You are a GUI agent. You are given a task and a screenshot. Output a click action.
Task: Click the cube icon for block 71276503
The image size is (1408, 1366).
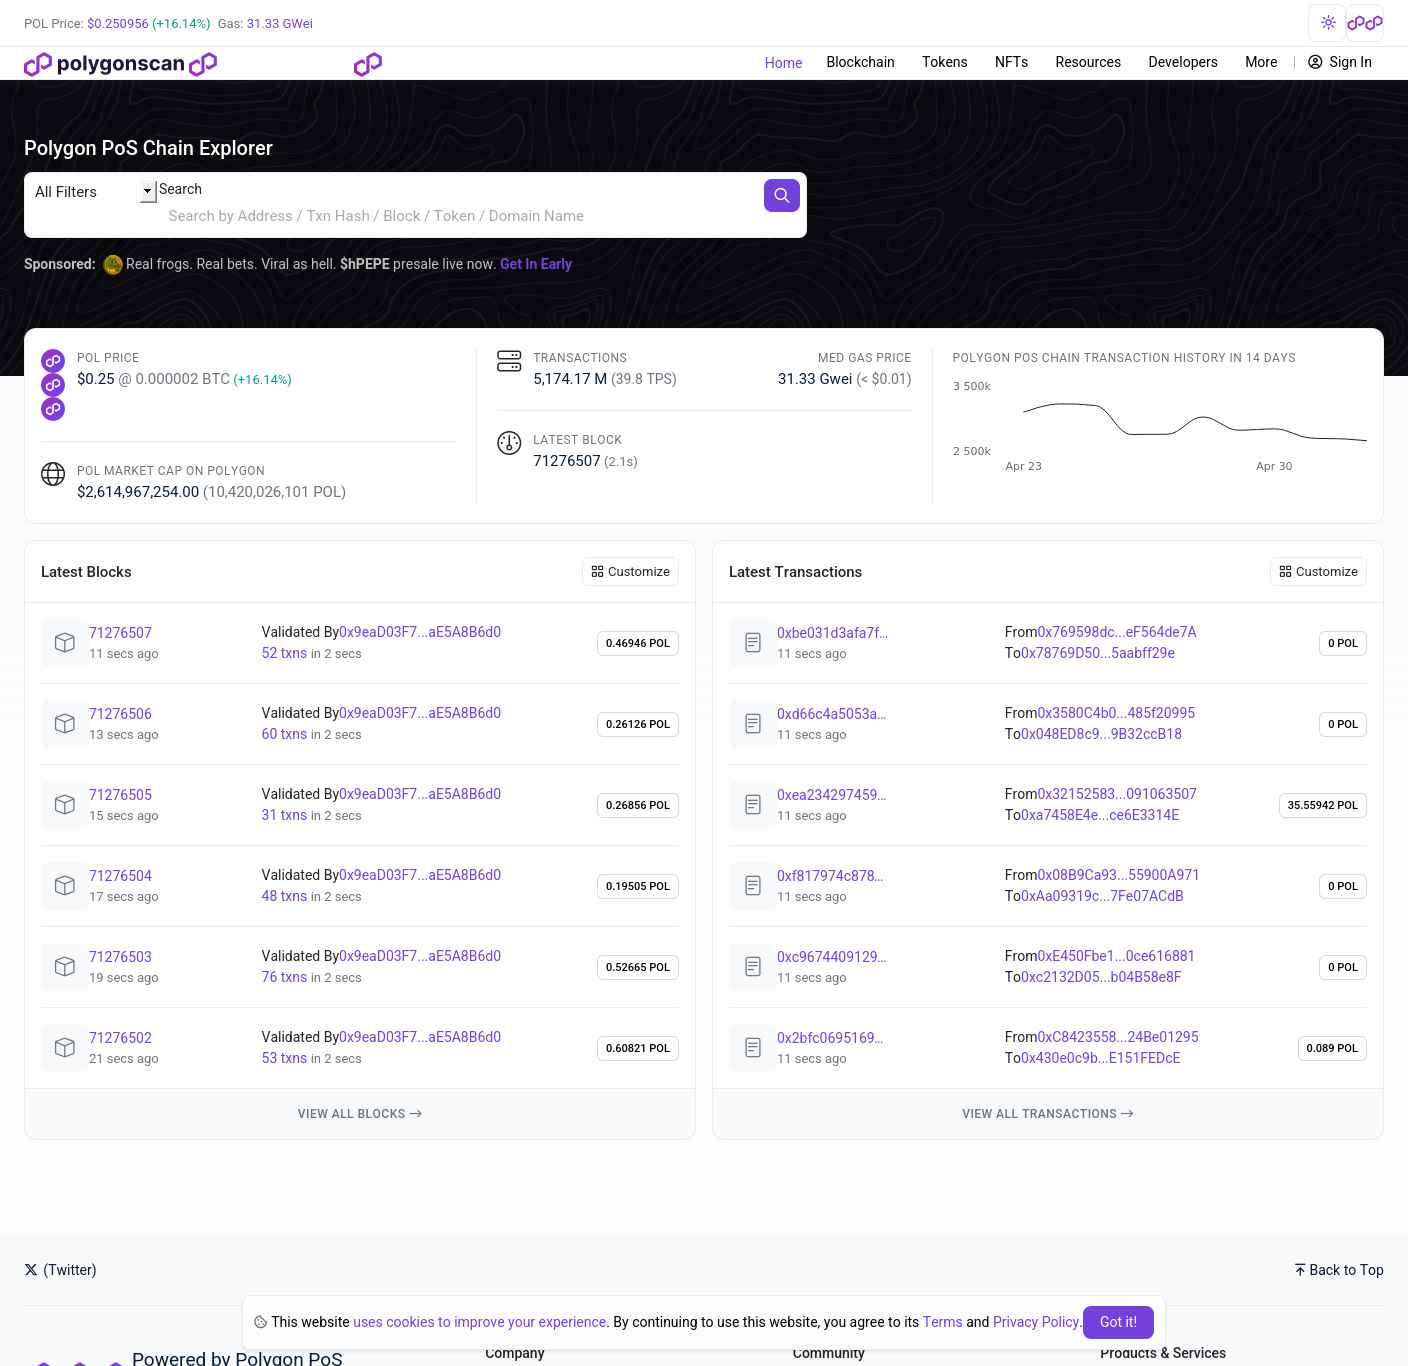[65, 967]
